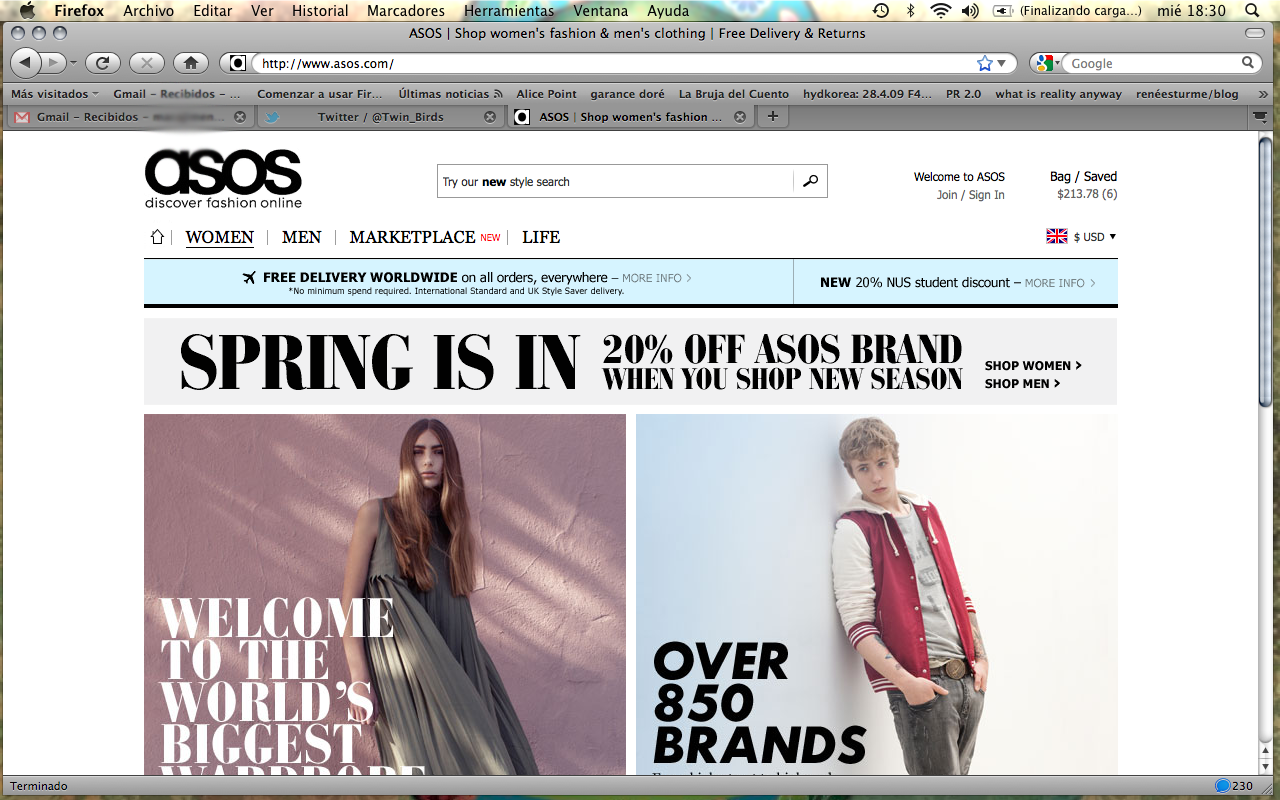This screenshot has width=1280, height=800.
Task: Select the Twitter bird icon on its tab
Action: pyautogui.click(x=272, y=116)
